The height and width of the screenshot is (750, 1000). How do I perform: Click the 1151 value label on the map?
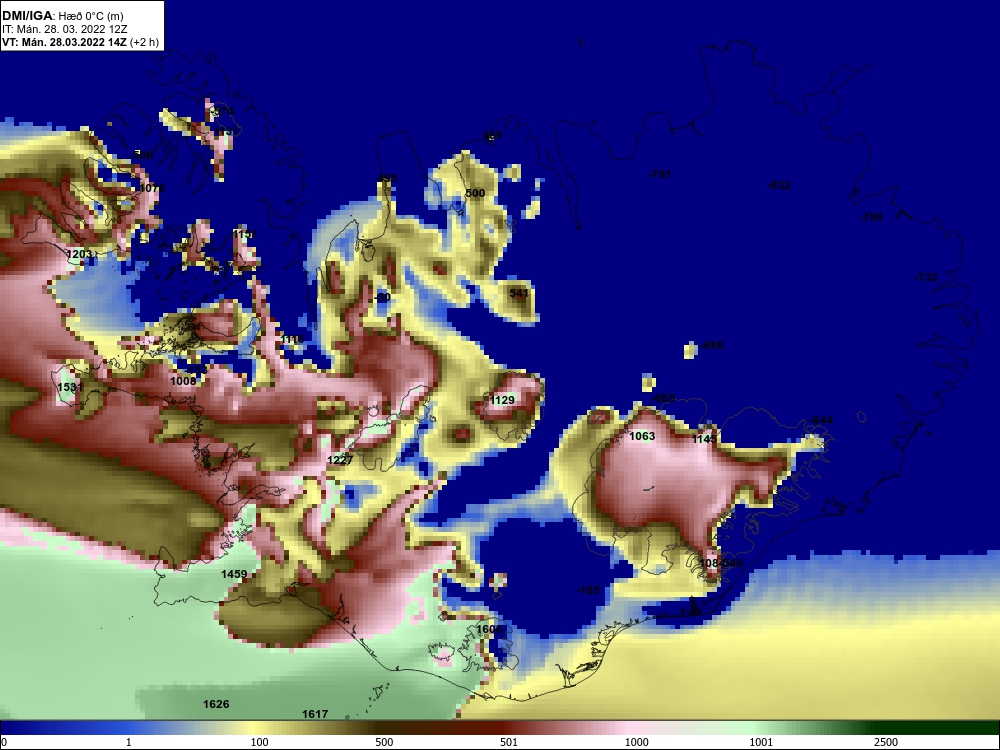tap(245, 235)
